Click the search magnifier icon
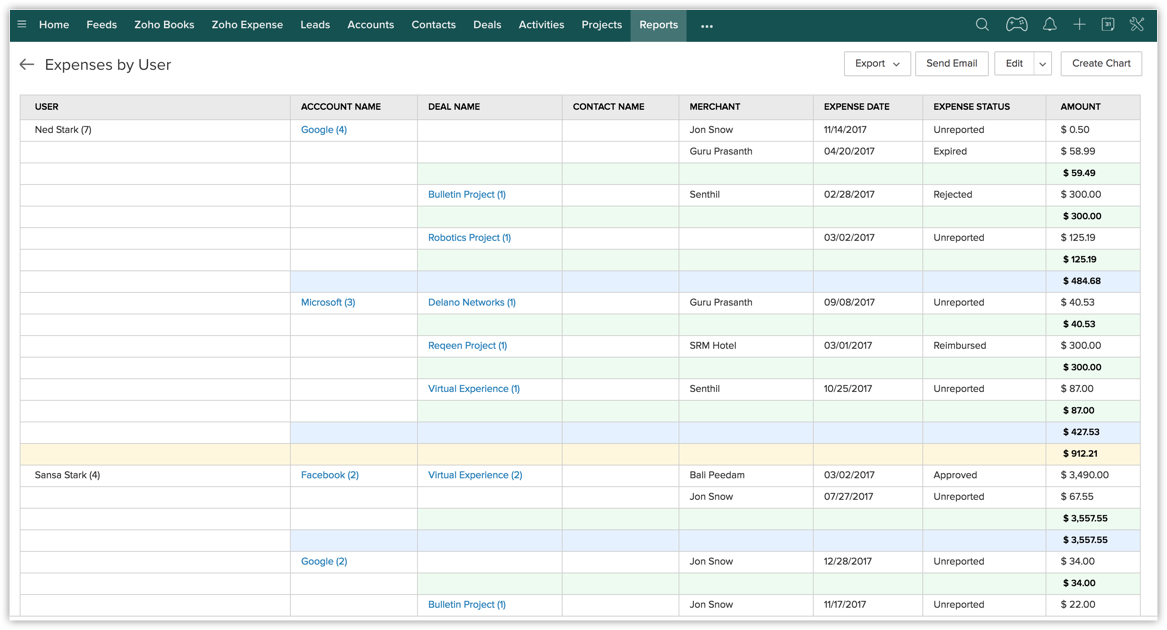 tap(982, 25)
